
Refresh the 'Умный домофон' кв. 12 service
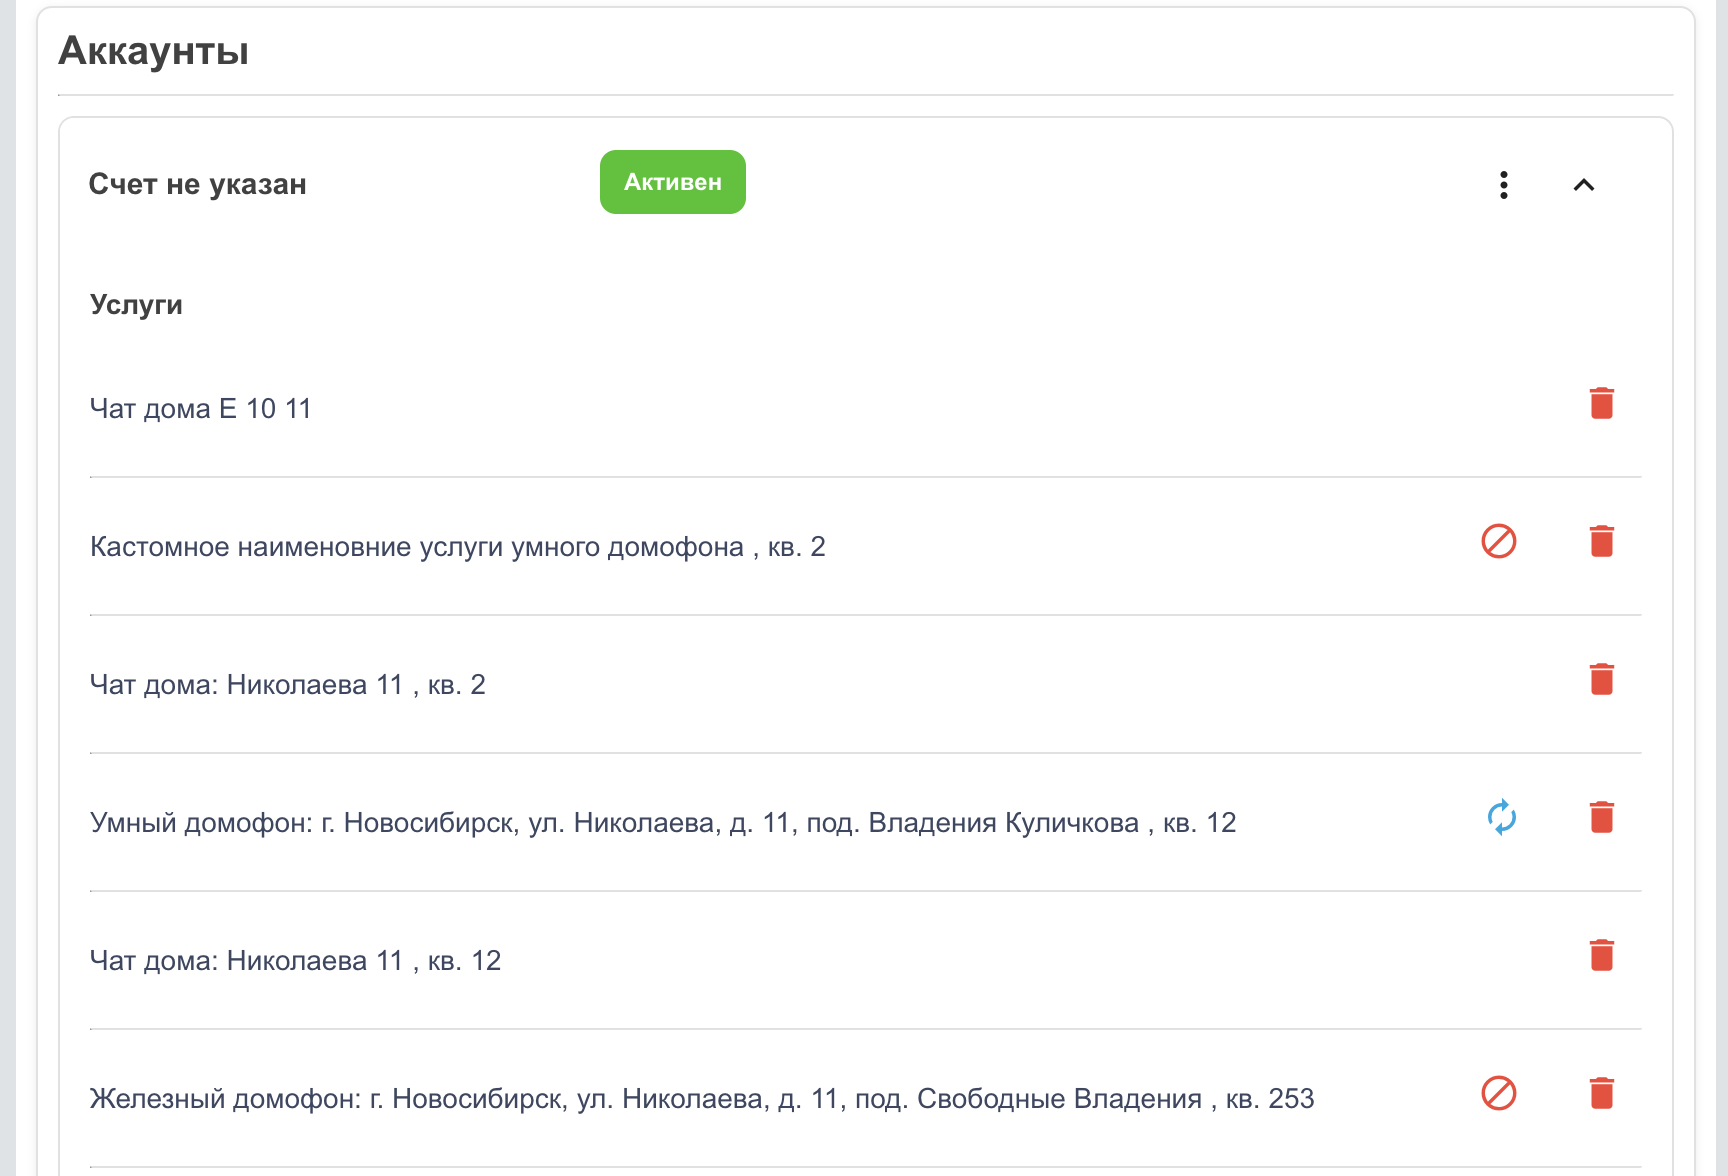1501,817
